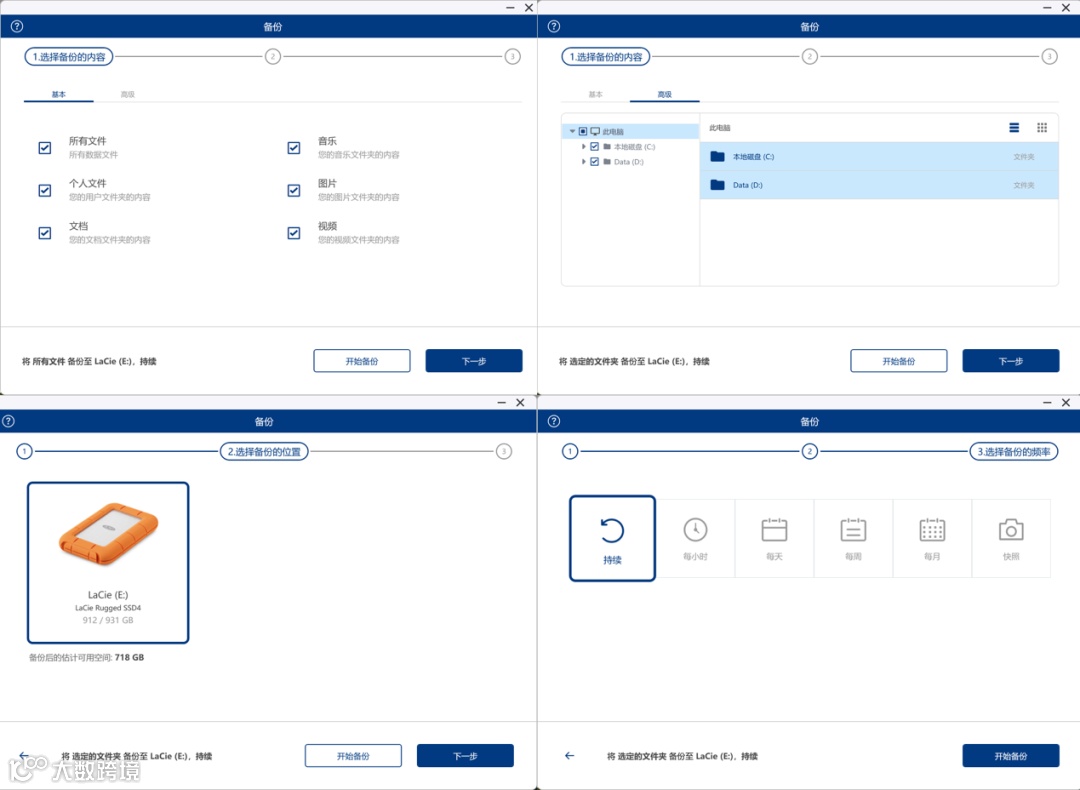The width and height of the screenshot is (1080, 790).
Task: Click step 2 circle in backup frequency window
Action: (x=810, y=451)
